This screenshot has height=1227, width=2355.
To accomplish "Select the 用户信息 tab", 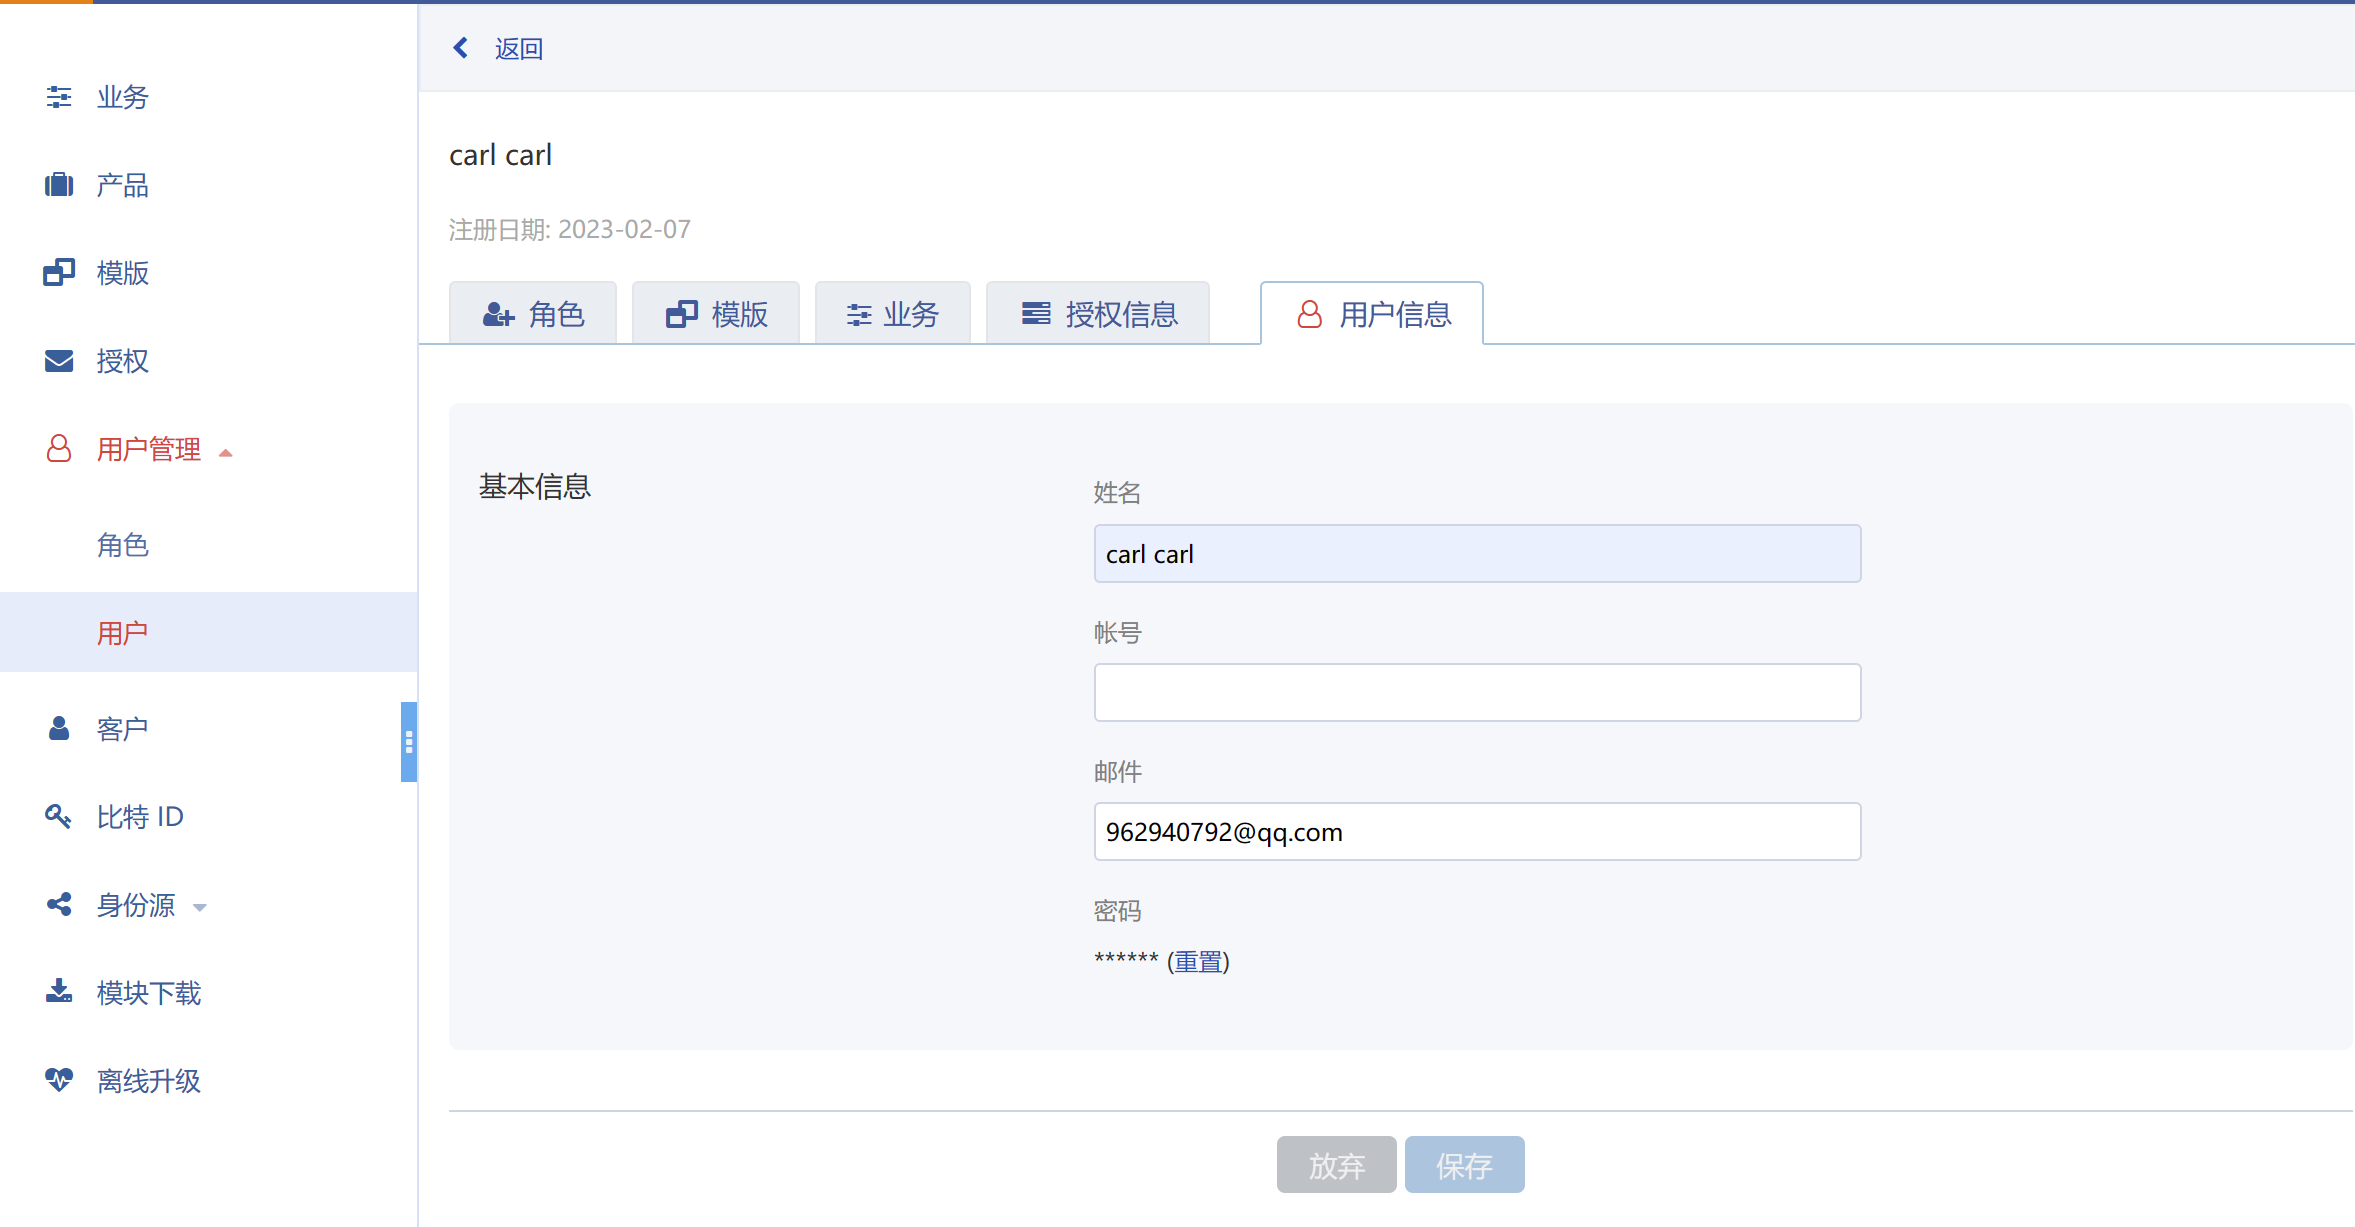I will click(x=1372, y=314).
